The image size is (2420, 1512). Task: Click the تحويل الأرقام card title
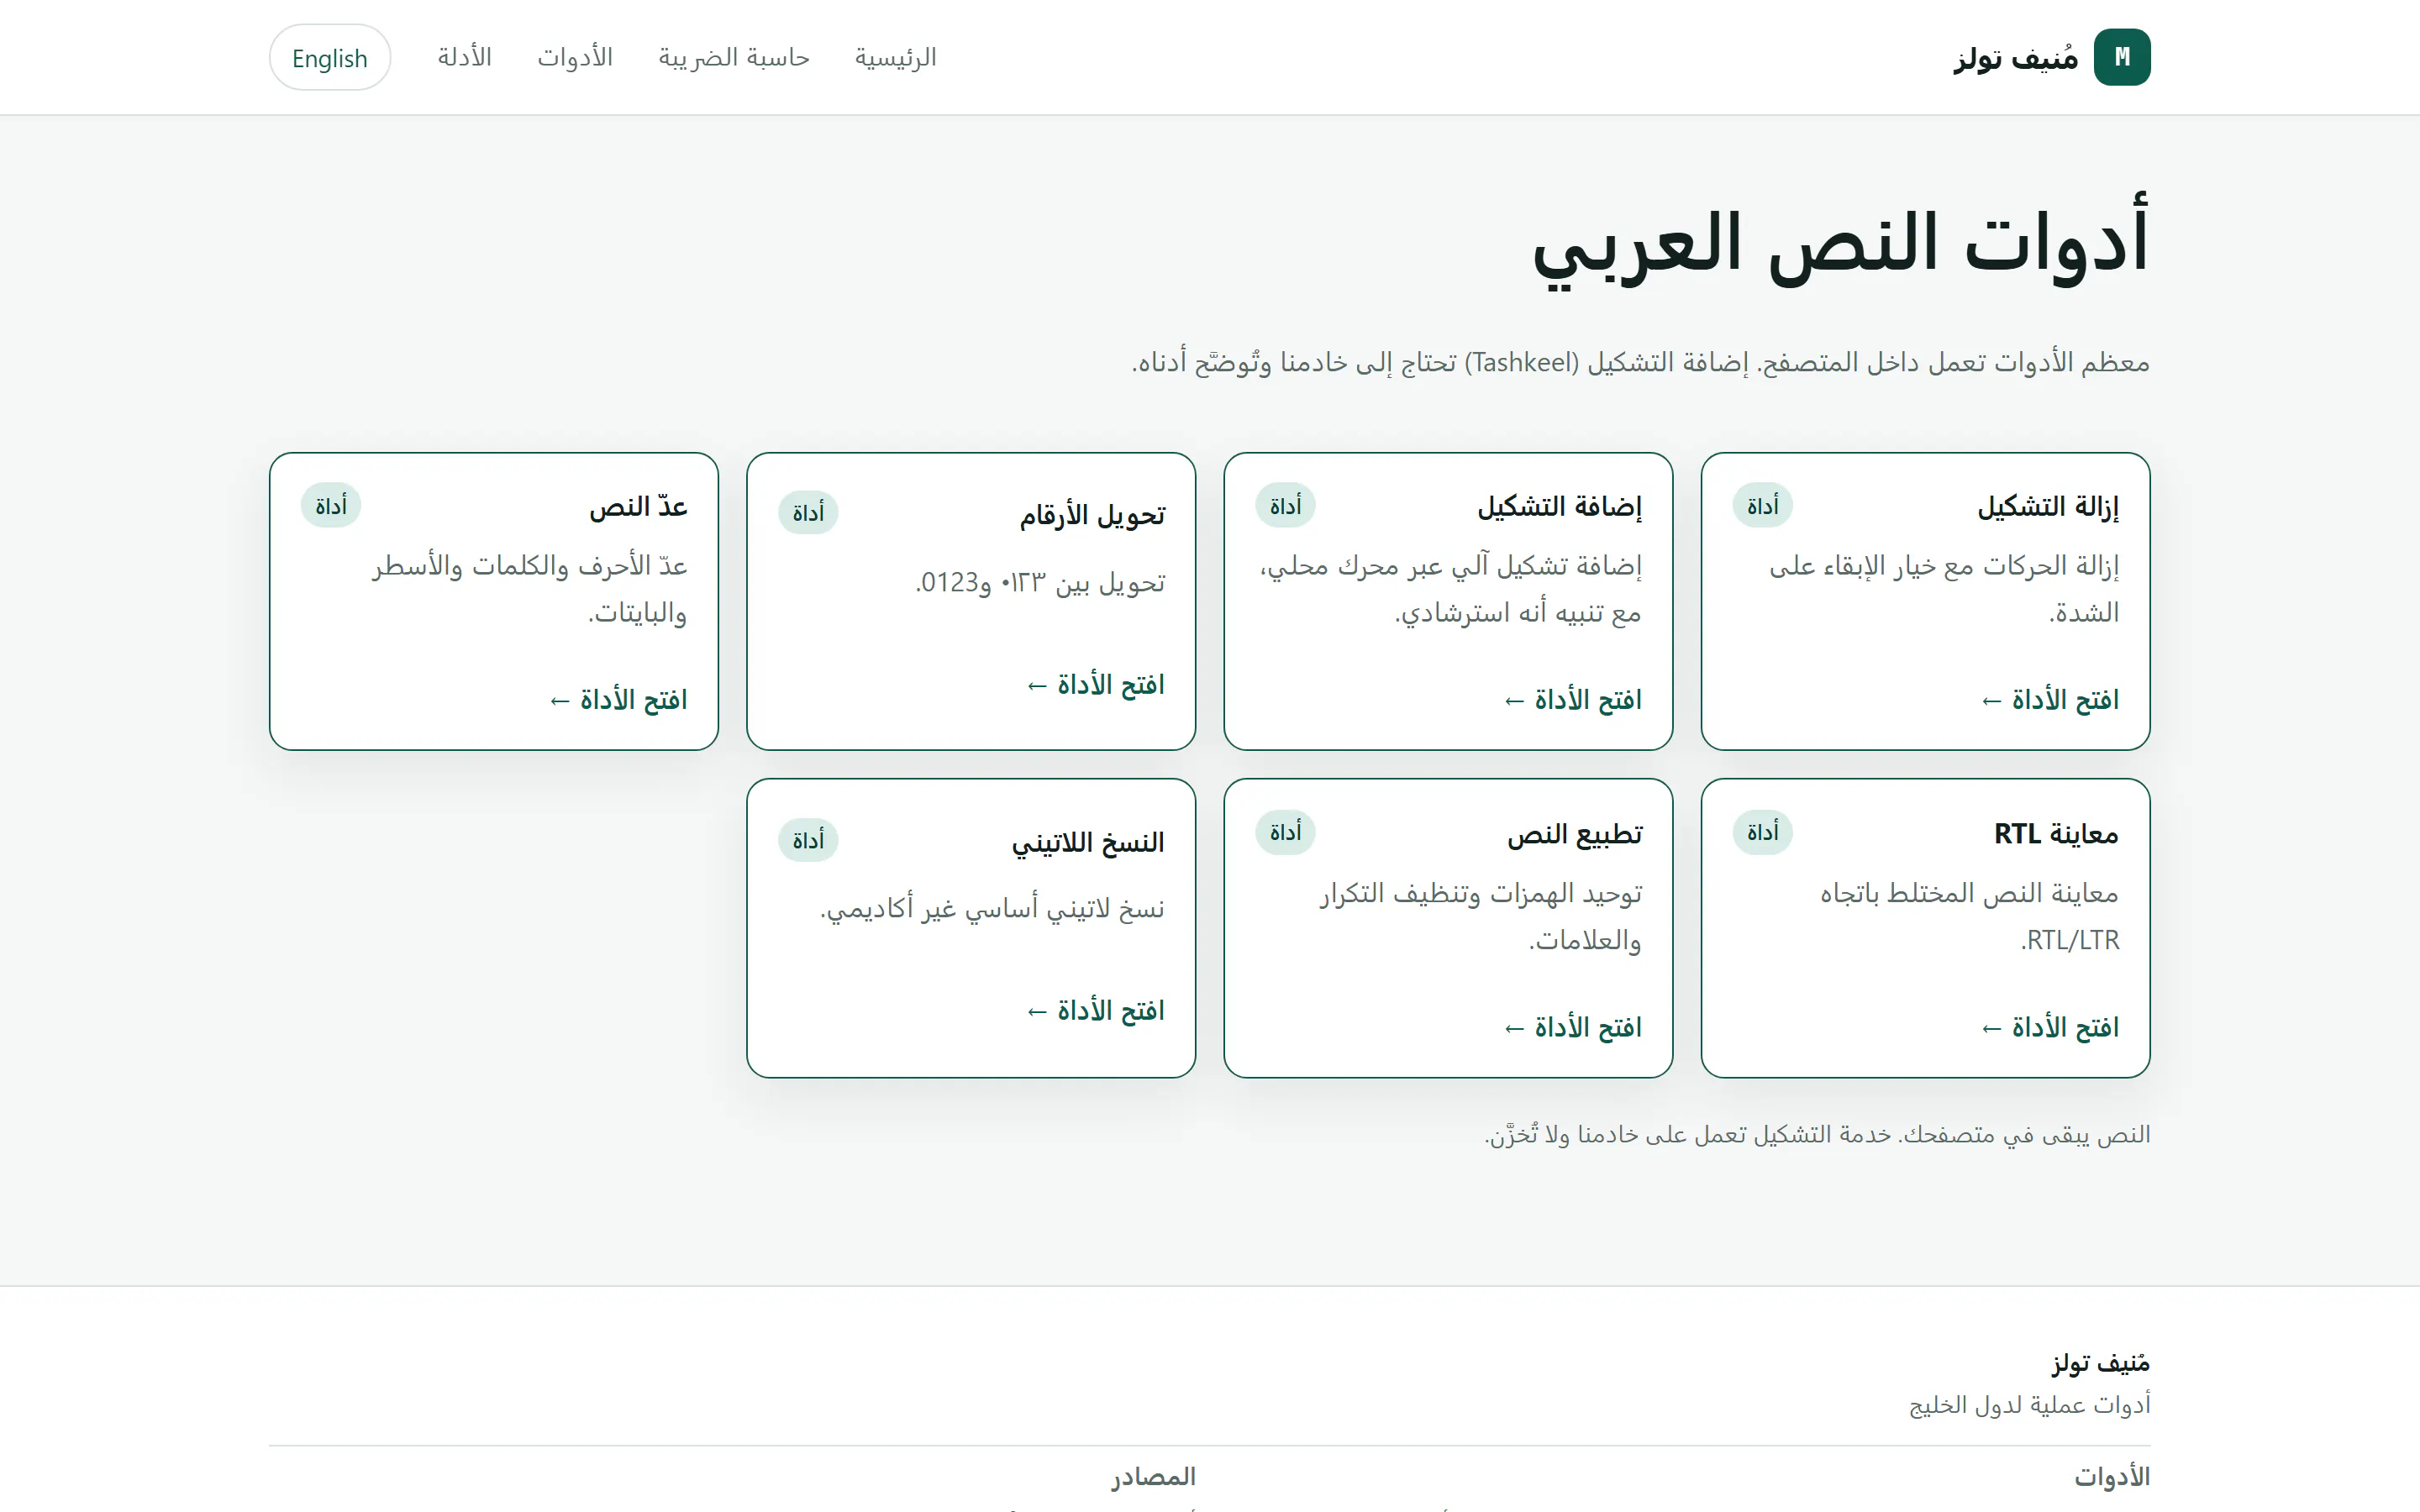(x=1092, y=514)
